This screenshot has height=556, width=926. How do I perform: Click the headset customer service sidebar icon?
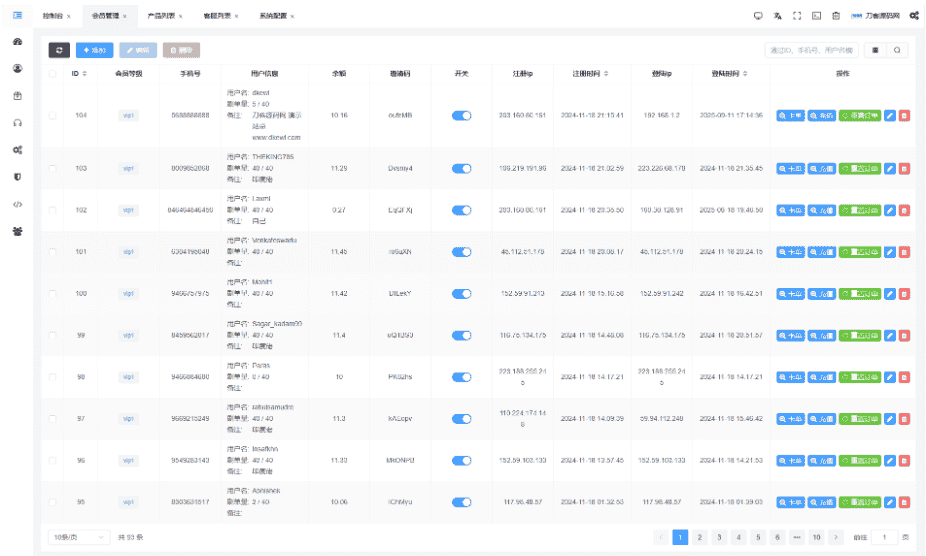tap(17, 122)
